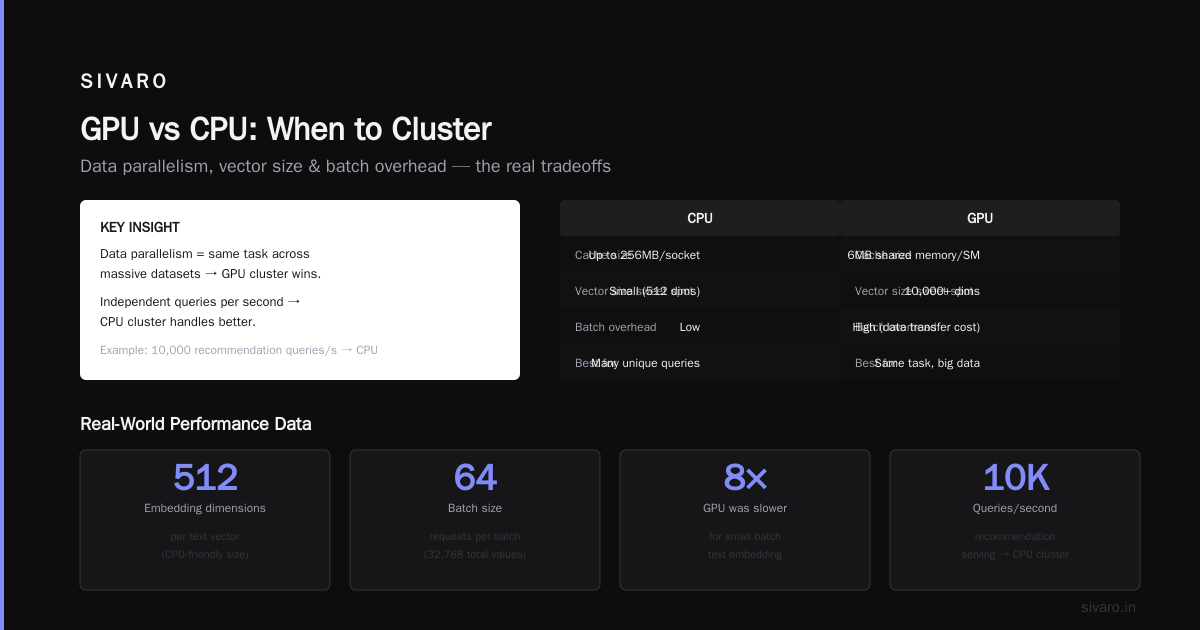The height and width of the screenshot is (630, 1200).
Task: Click the KEY INSIGHT heading
Action: (x=140, y=228)
